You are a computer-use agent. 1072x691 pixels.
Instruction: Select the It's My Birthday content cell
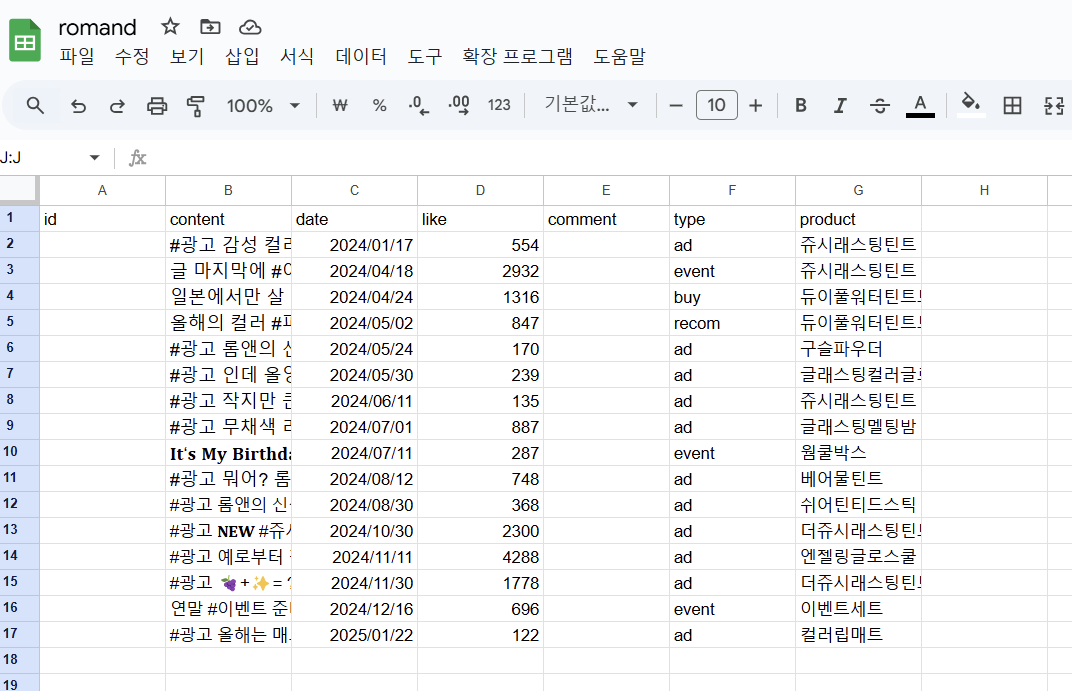(x=228, y=452)
